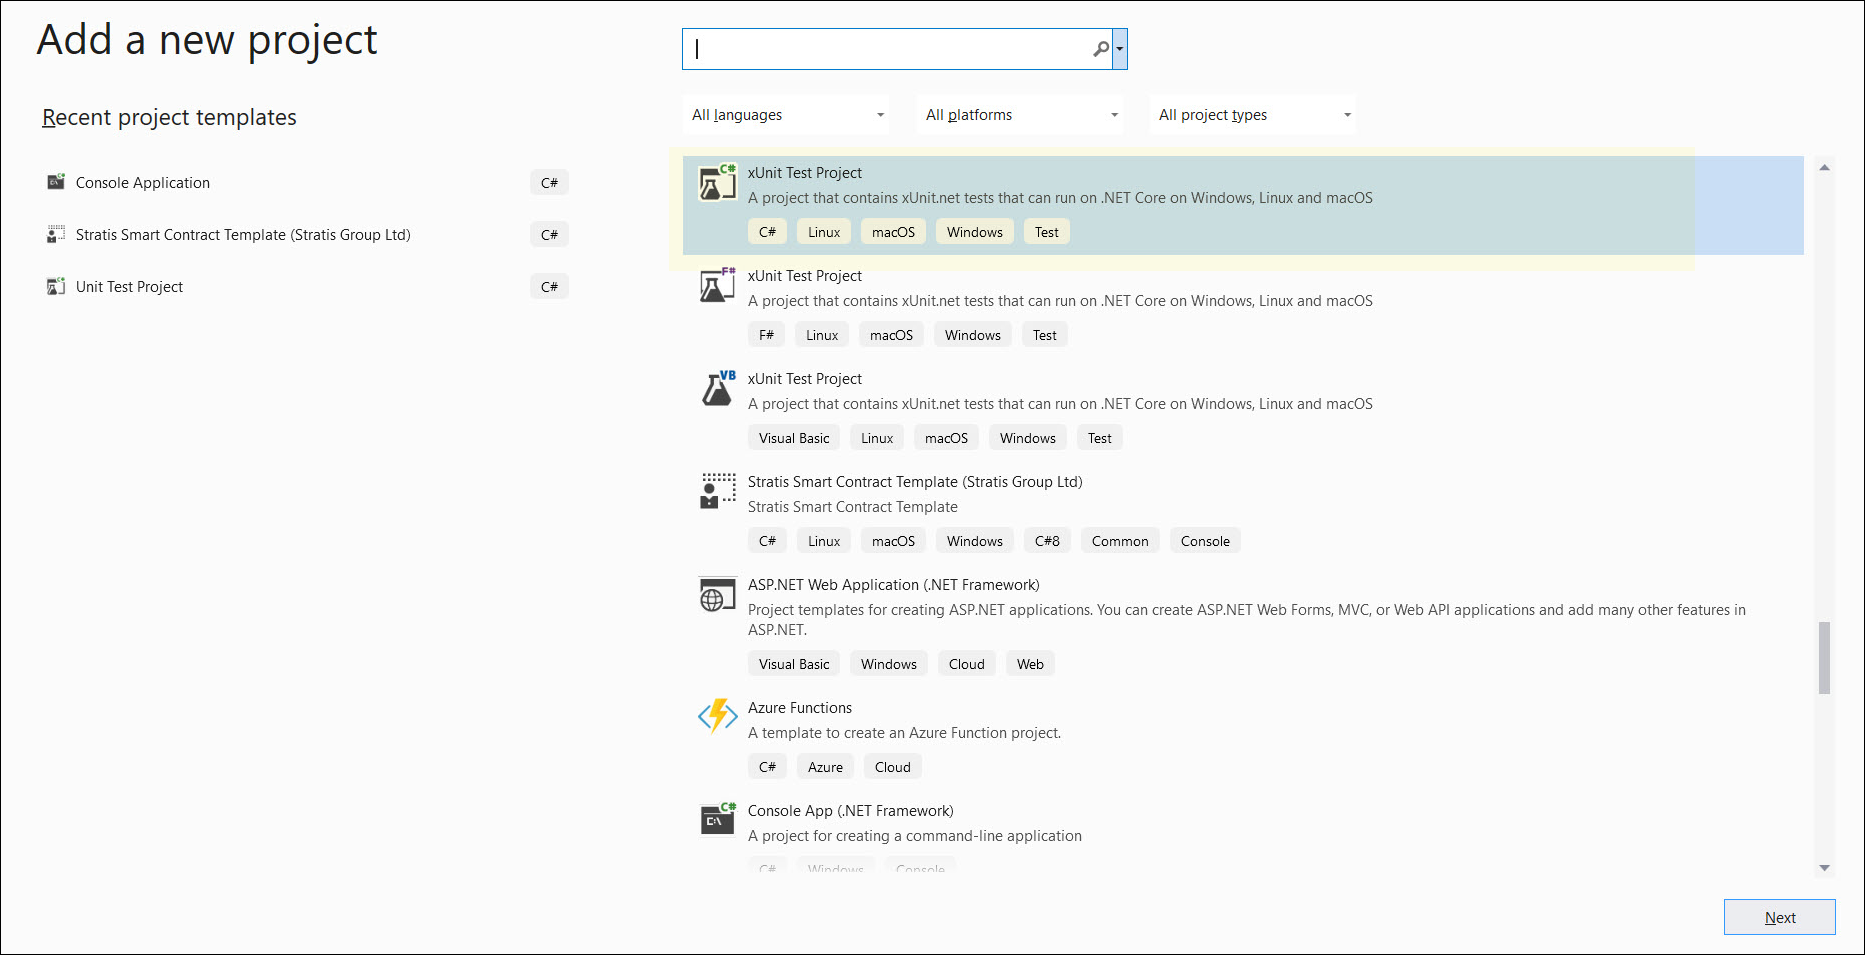Image resolution: width=1865 pixels, height=955 pixels.
Task: Click the search magnifier icon
Action: tap(1100, 49)
